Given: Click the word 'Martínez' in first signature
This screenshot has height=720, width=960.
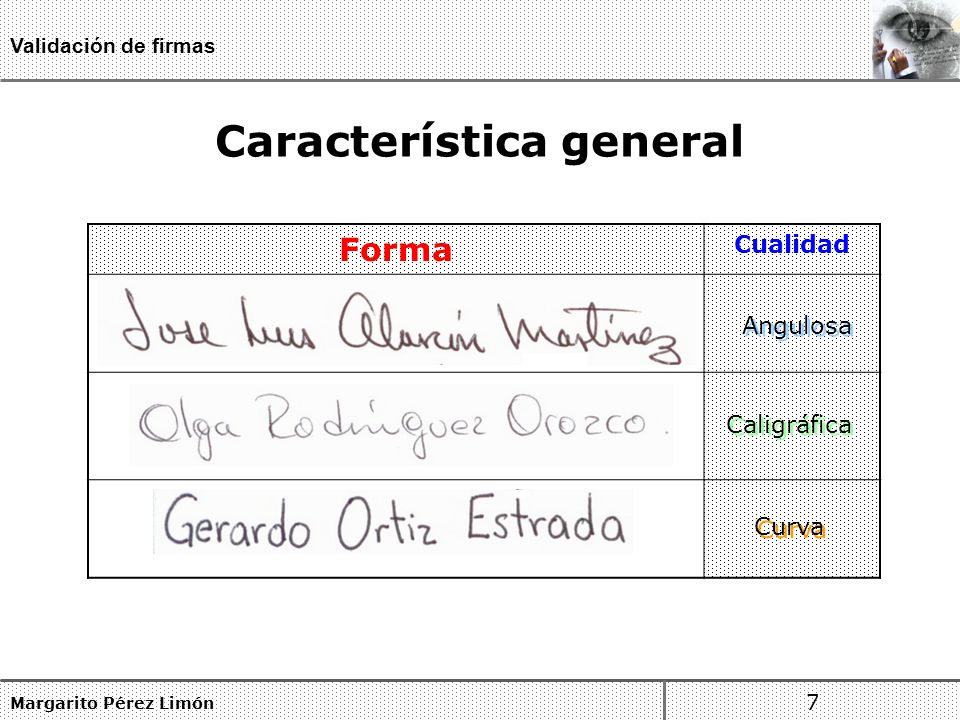Looking at the screenshot, I should 589,333.
